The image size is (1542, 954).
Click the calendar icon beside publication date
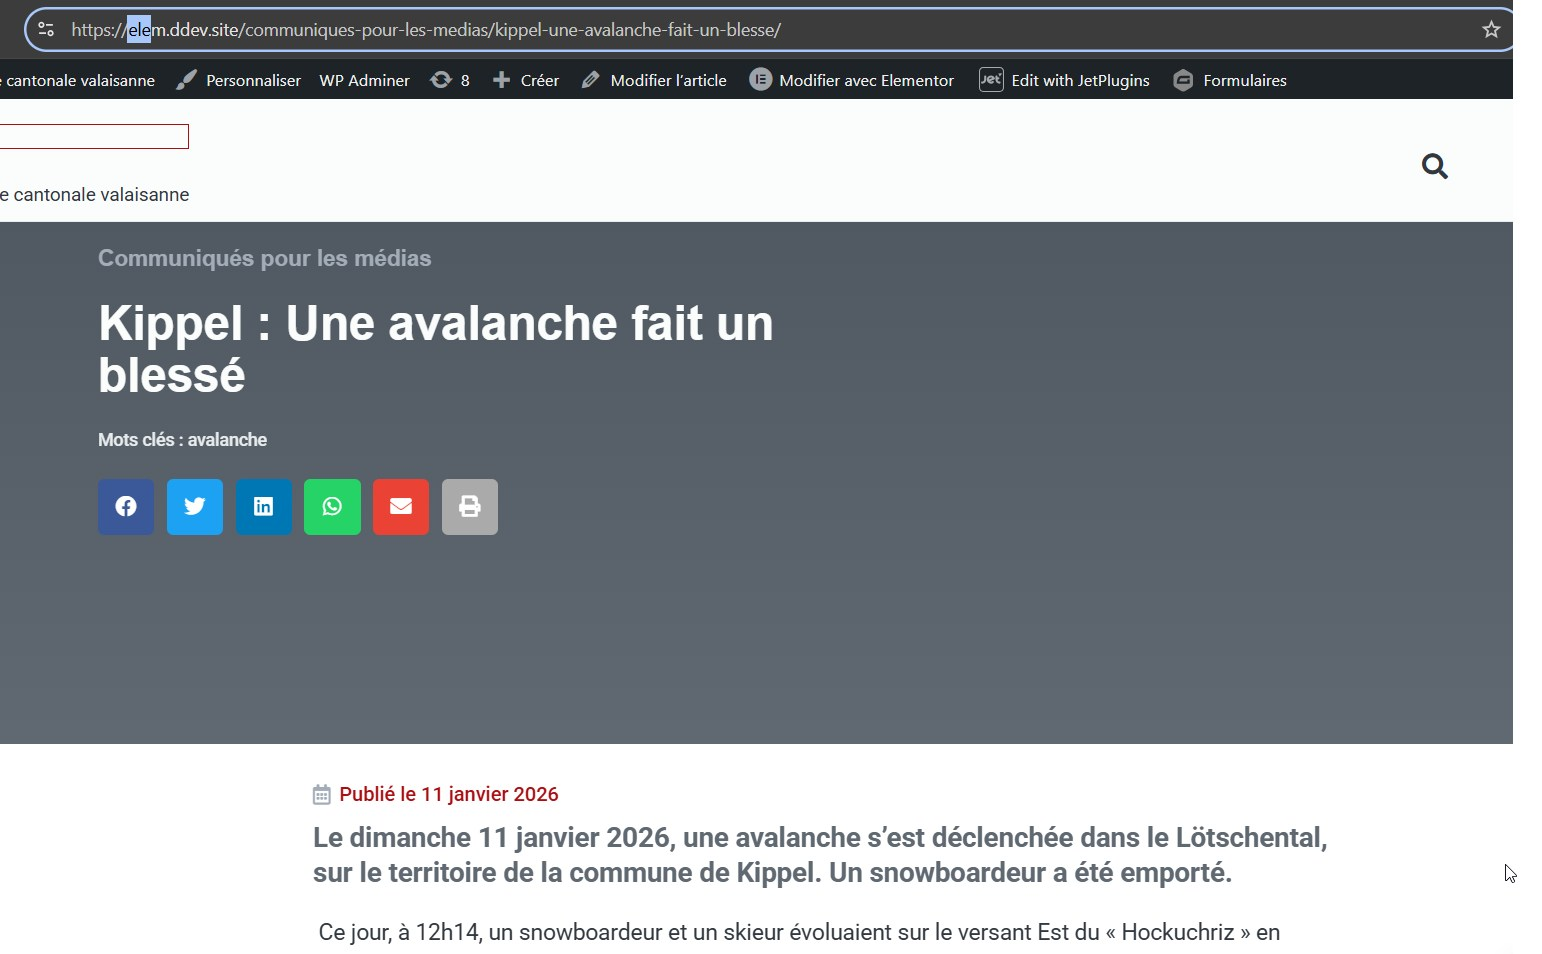[321, 795]
